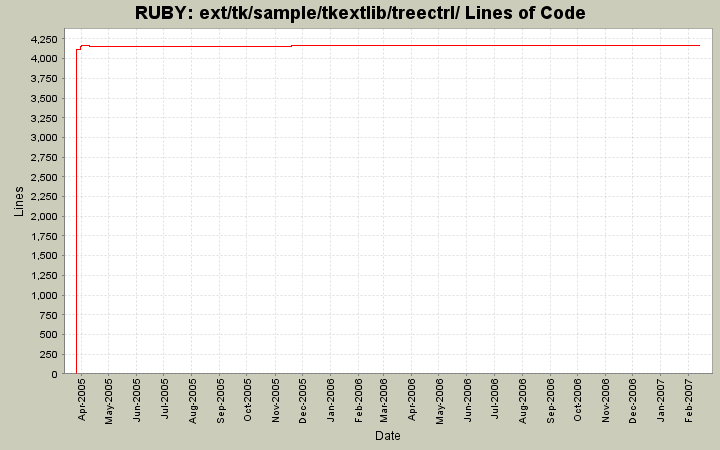Click the 3,500 y-axis value

point(44,98)
